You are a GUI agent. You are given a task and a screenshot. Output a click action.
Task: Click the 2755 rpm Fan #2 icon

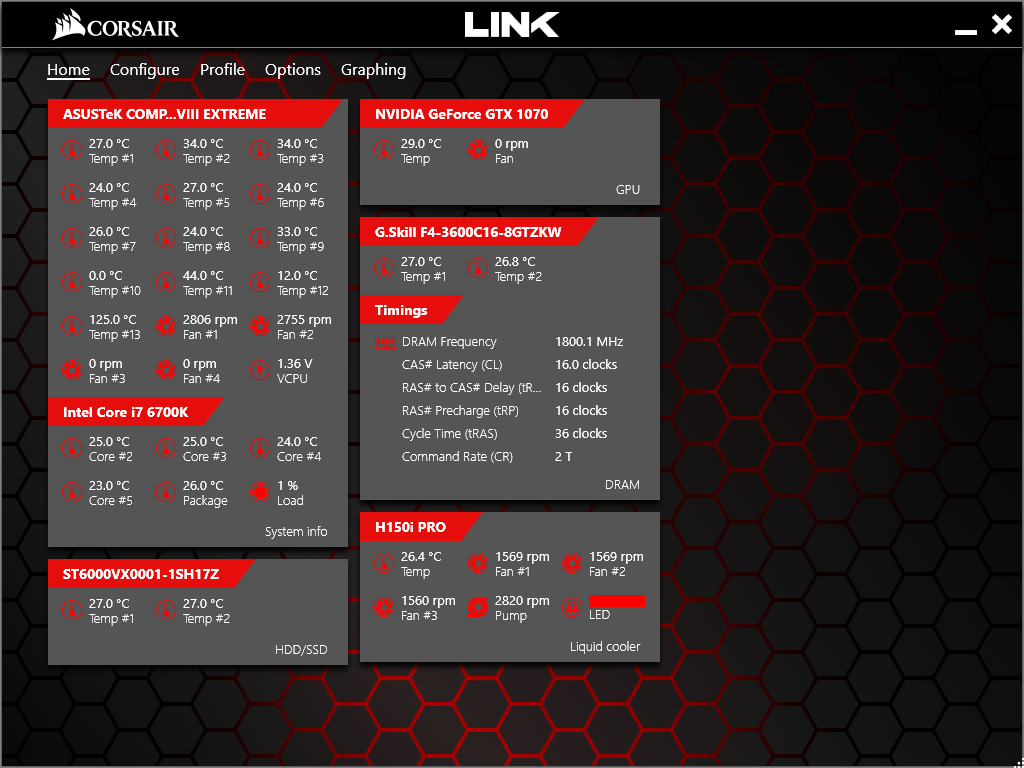pos(260,327)
